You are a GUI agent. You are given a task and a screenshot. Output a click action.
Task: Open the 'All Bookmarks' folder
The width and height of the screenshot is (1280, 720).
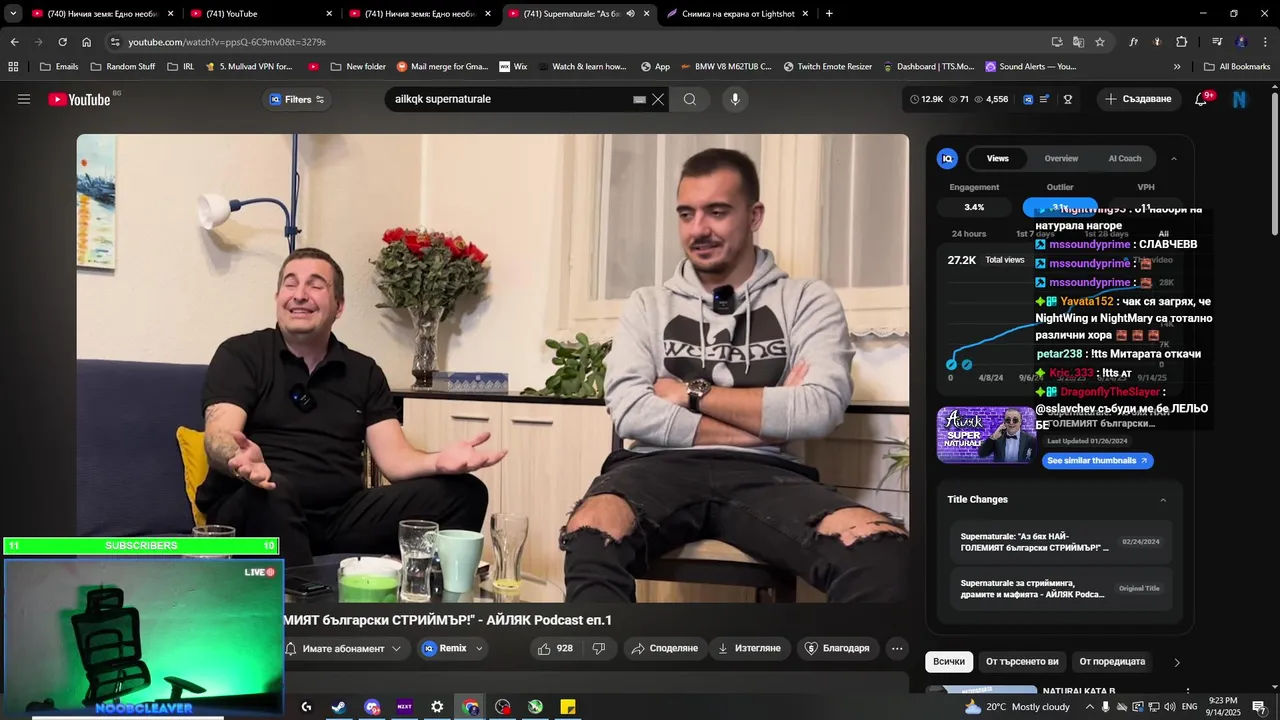coord(1237,67)
